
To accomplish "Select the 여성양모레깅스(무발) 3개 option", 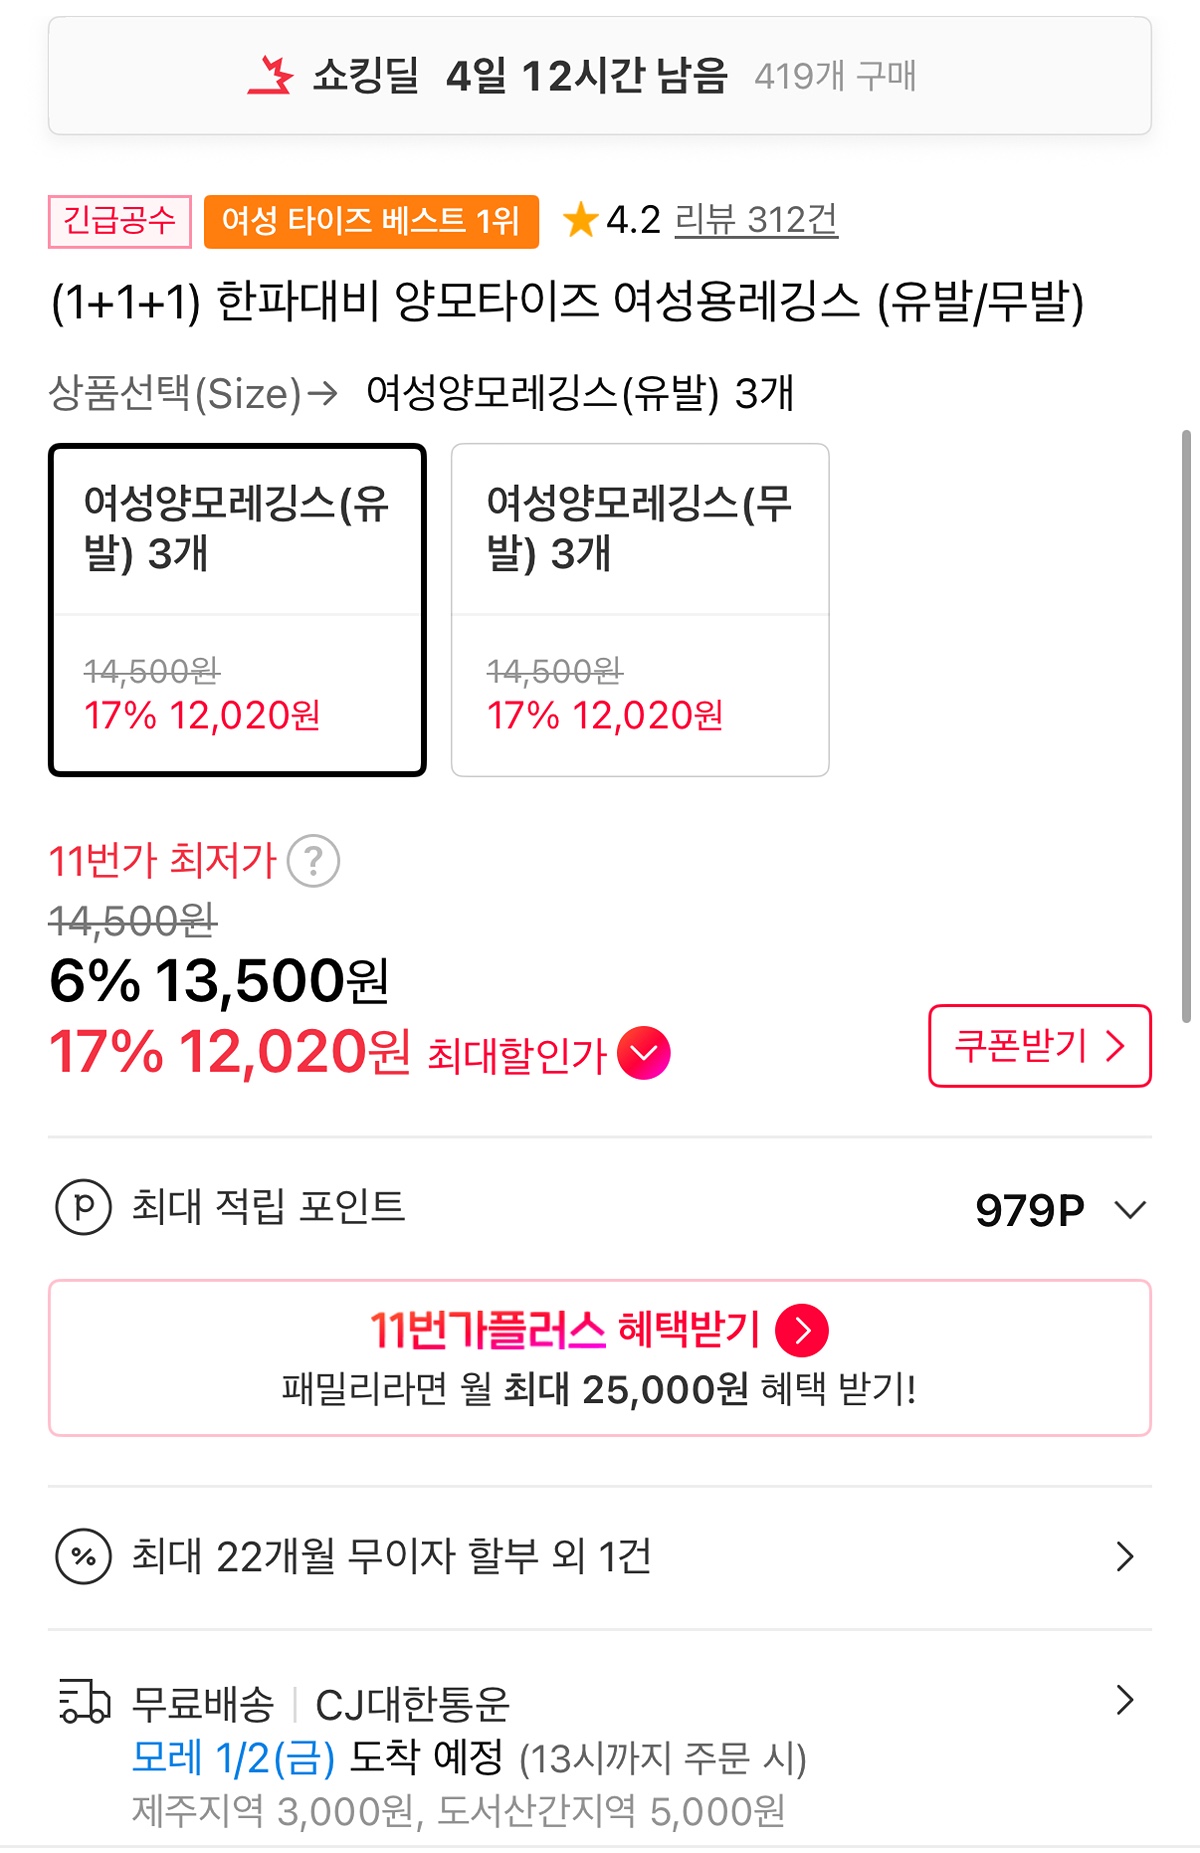I will tap(640, 609).
